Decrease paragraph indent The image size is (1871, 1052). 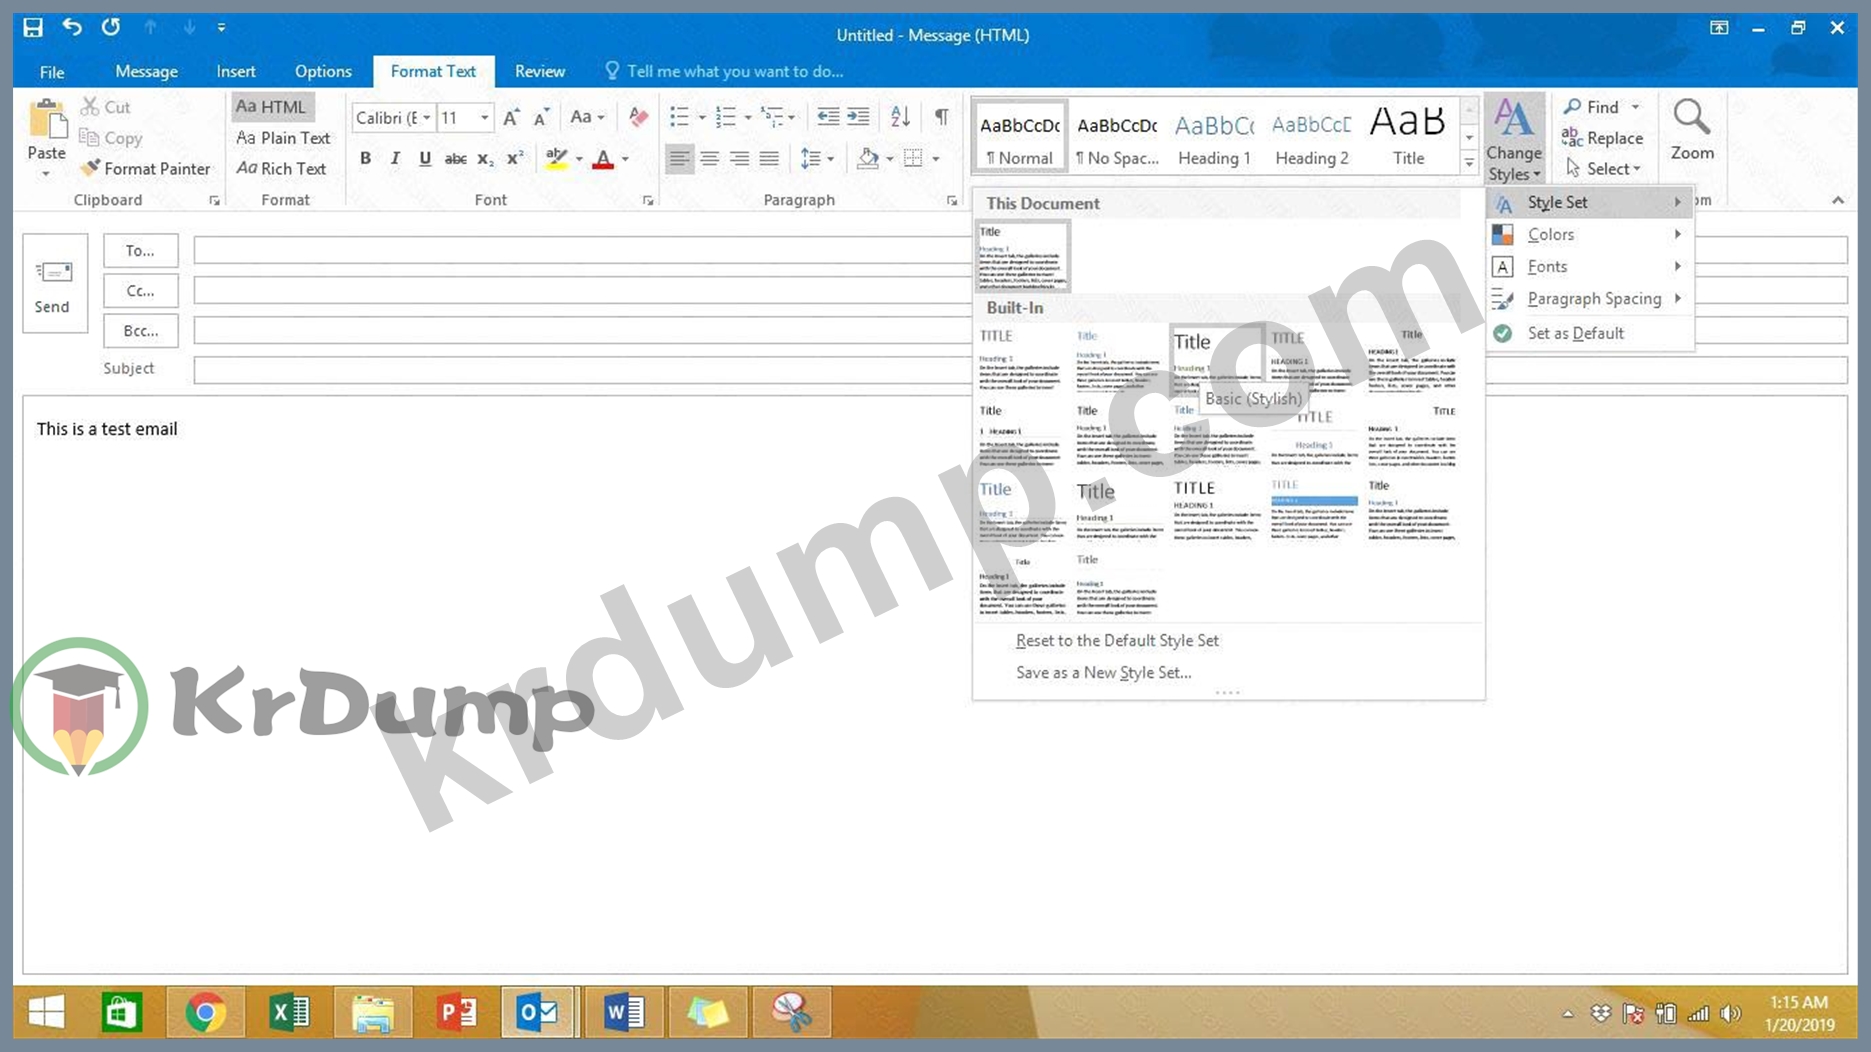827,117
